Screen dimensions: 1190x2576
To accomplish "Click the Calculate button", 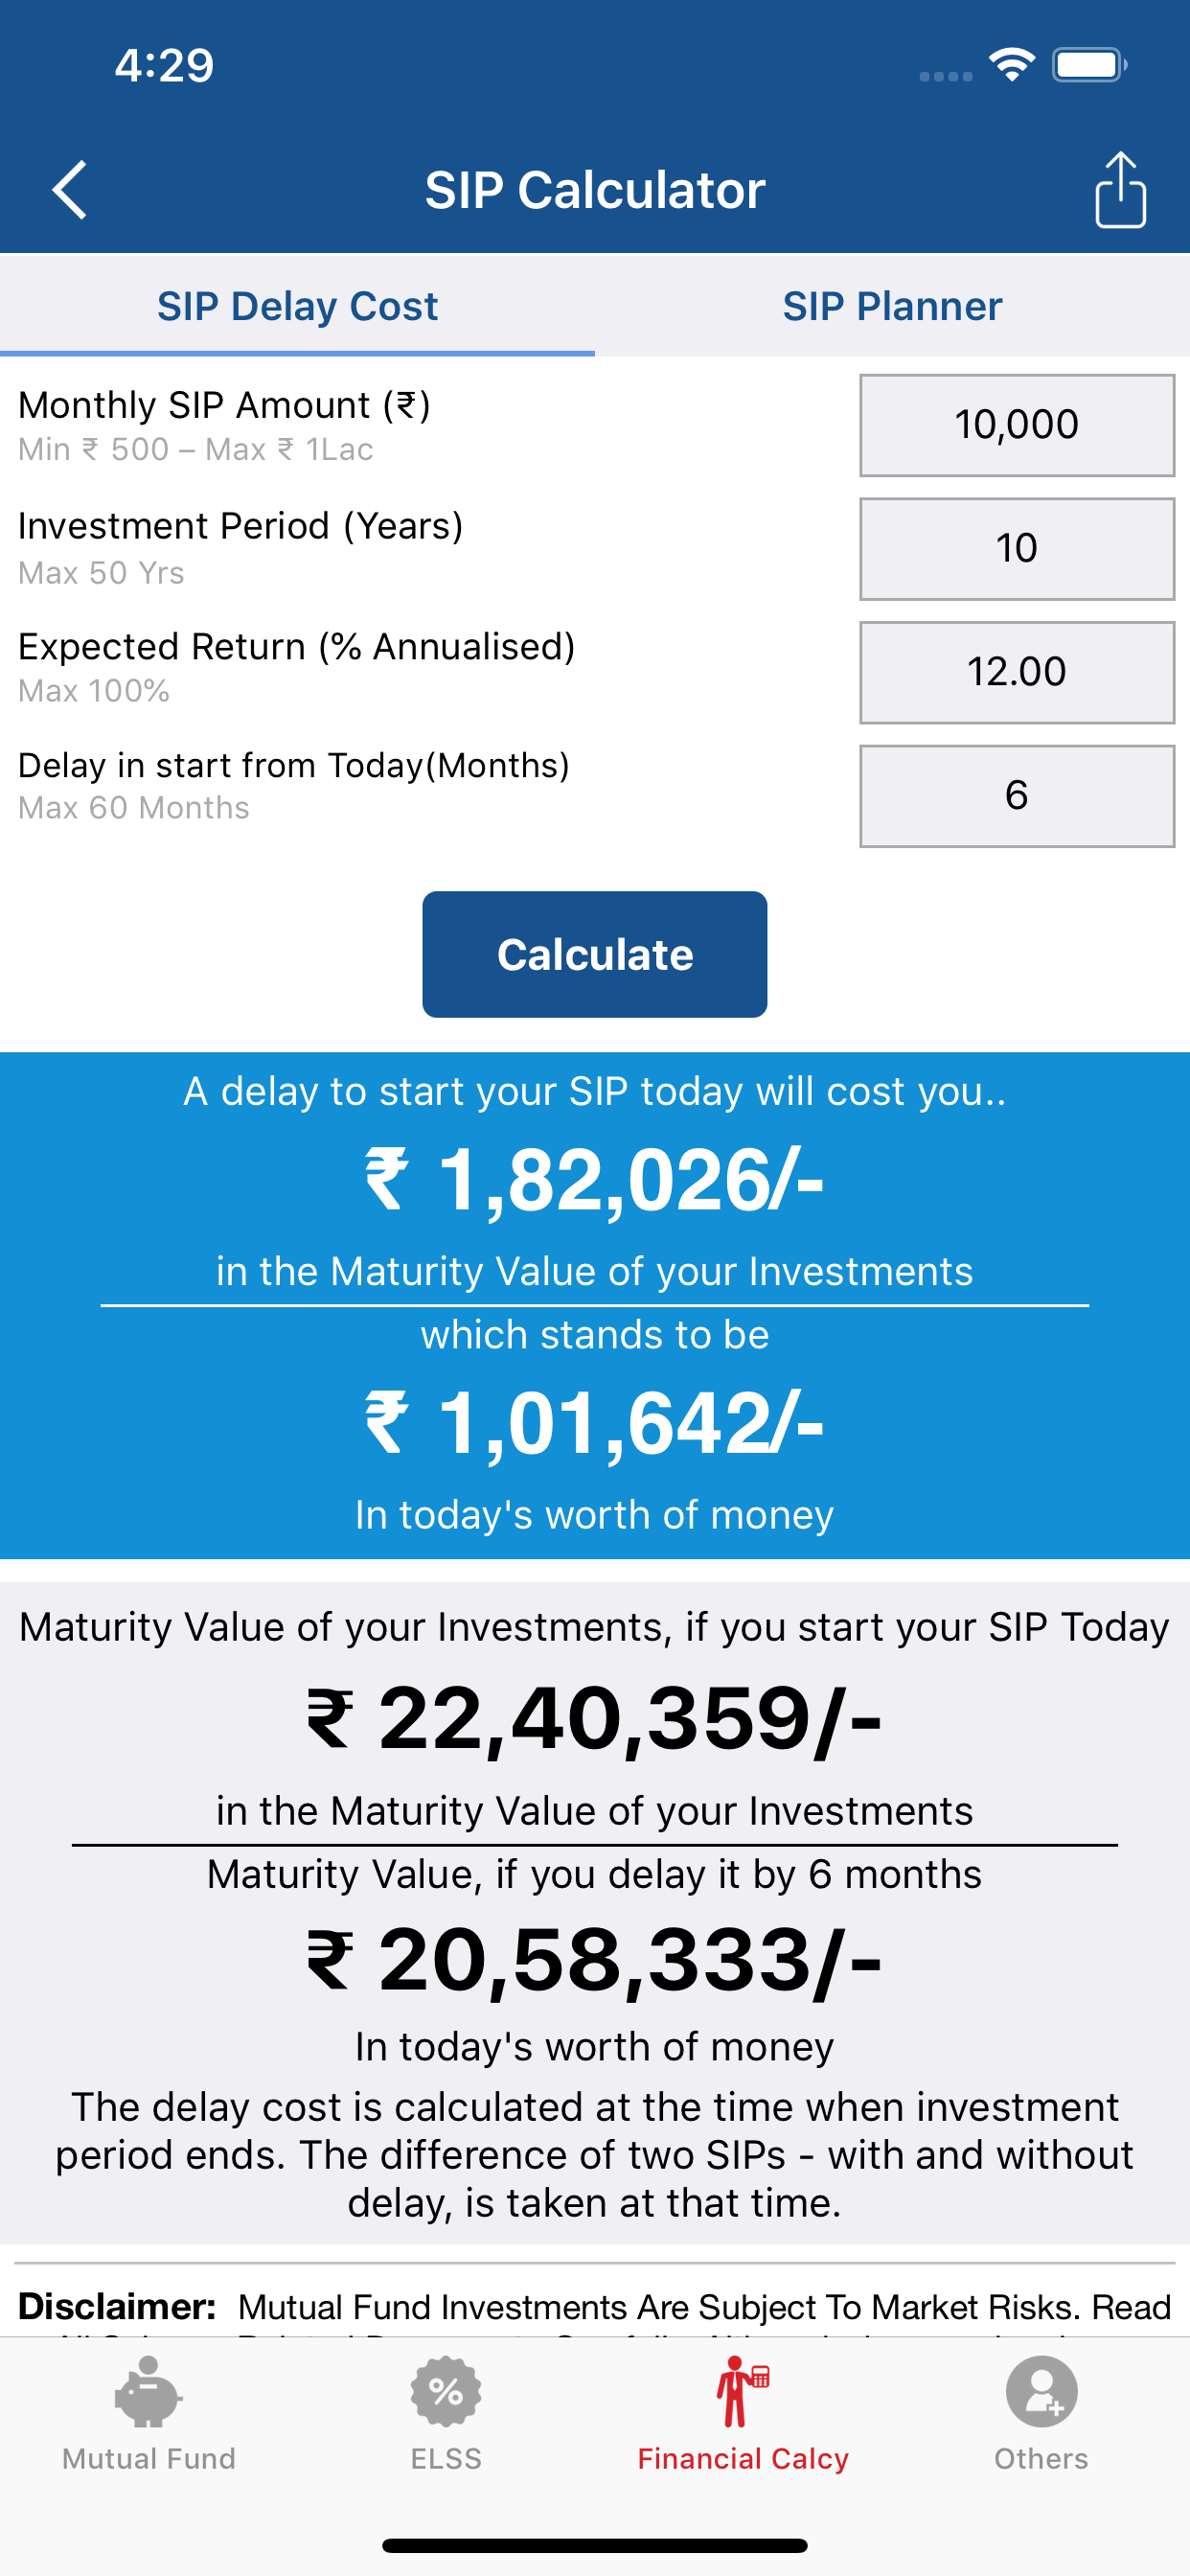I will pyautogui.click(x=595, y=954).
